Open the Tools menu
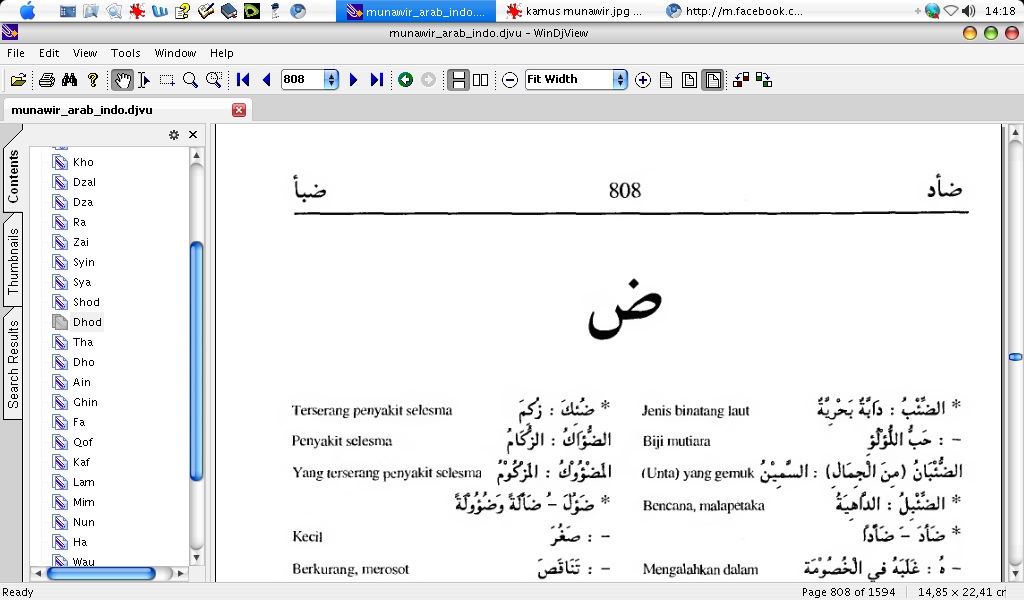The height and width of the screenshot is (600, 1024). [125, 53]
